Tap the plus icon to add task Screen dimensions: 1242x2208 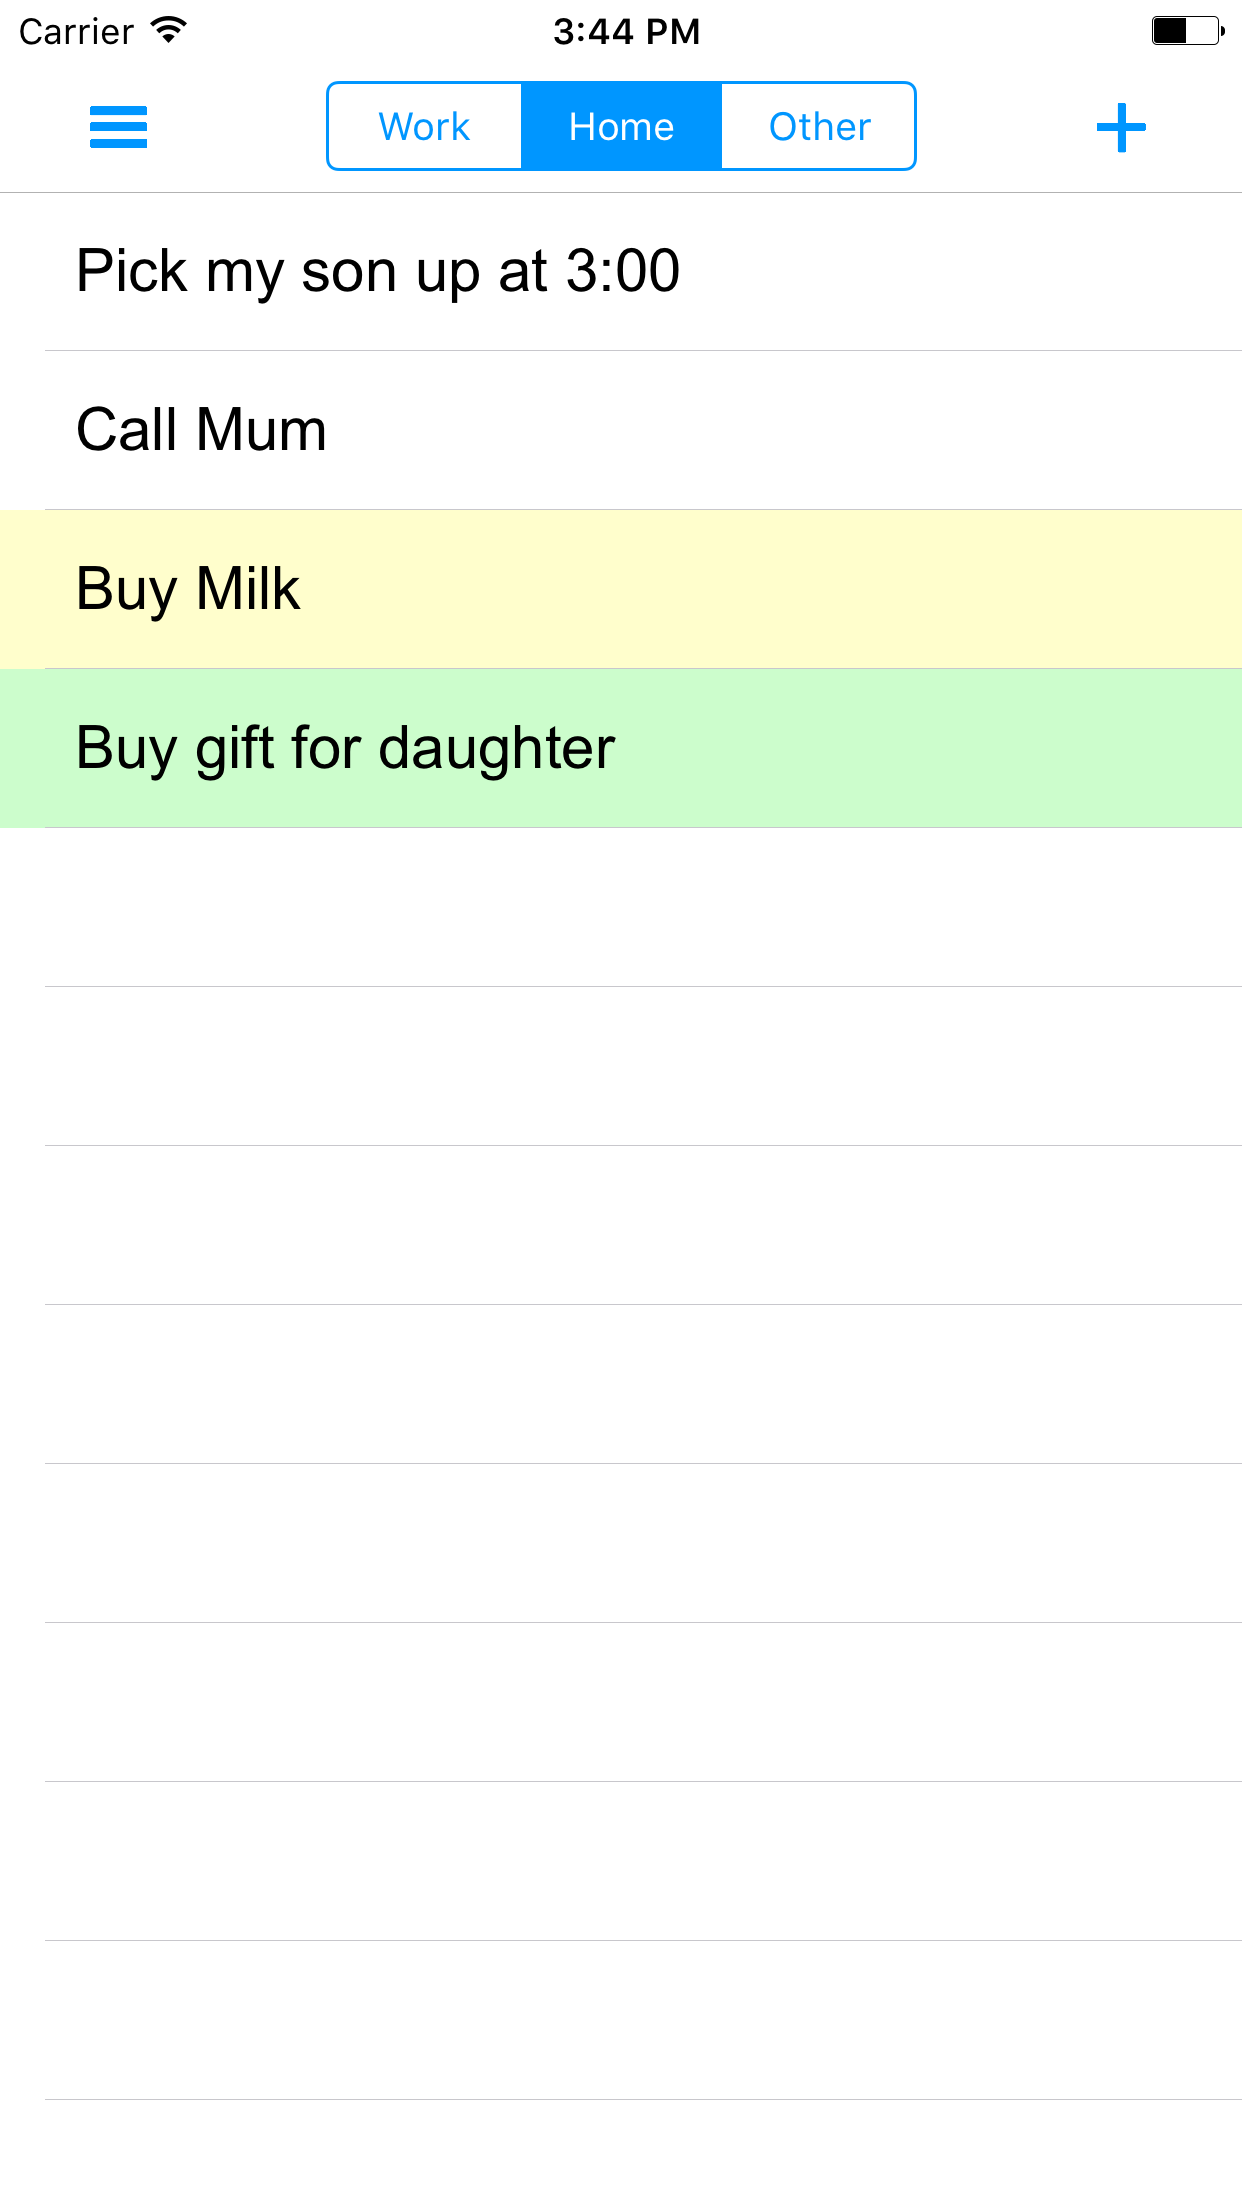click(x=1120, y=127)
